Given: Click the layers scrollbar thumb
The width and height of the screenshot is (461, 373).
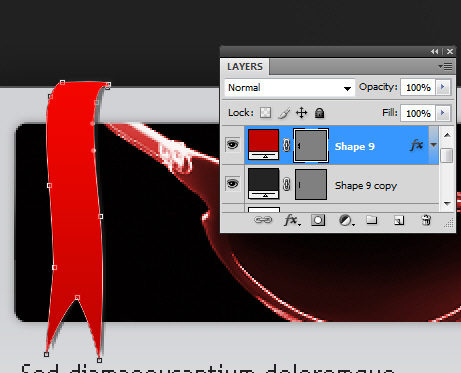Looking at the screenshot, I should click(x=447, y=155).
